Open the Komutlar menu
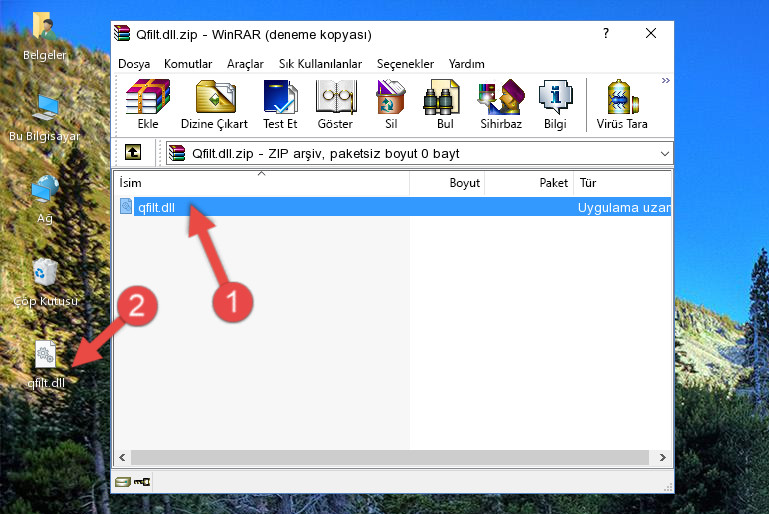This screenshot has width=769, height=514. pos(188,64)
